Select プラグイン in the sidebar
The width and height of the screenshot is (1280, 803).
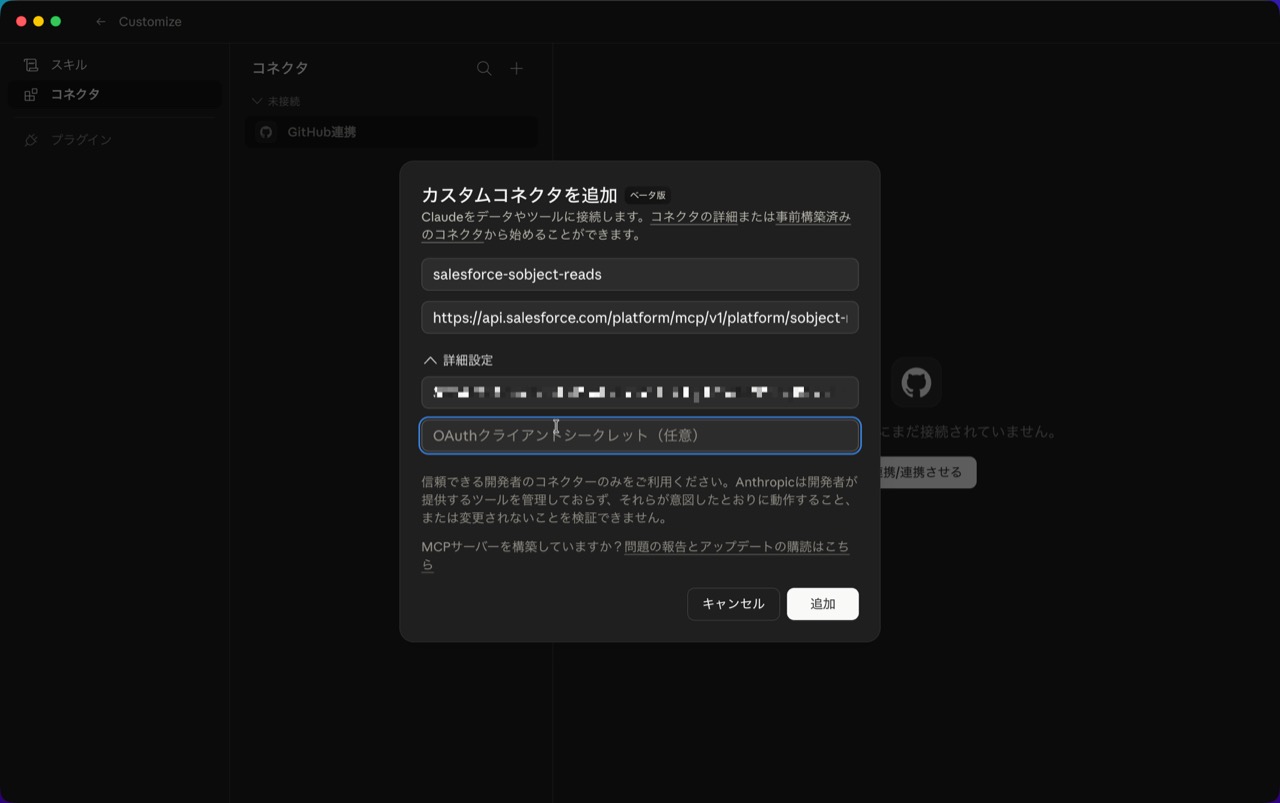pyautogui.click(x=81, y=140)
